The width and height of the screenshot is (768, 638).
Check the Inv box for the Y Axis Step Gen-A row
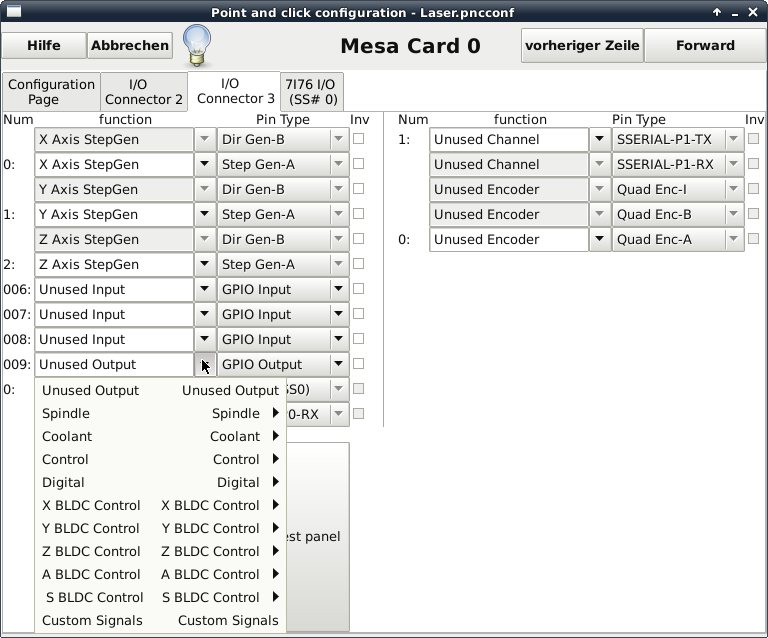359,213
